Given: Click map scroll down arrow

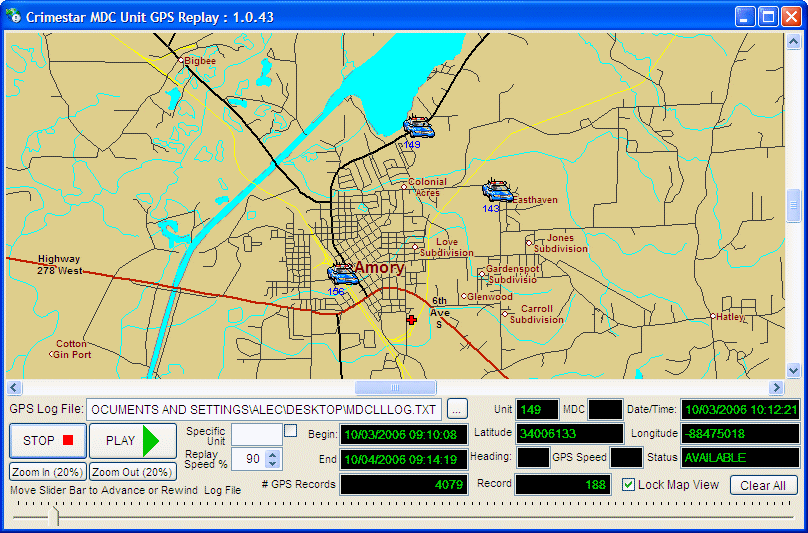Looking at the screenshot, I should pyautogui.click(x=794, y=370).
